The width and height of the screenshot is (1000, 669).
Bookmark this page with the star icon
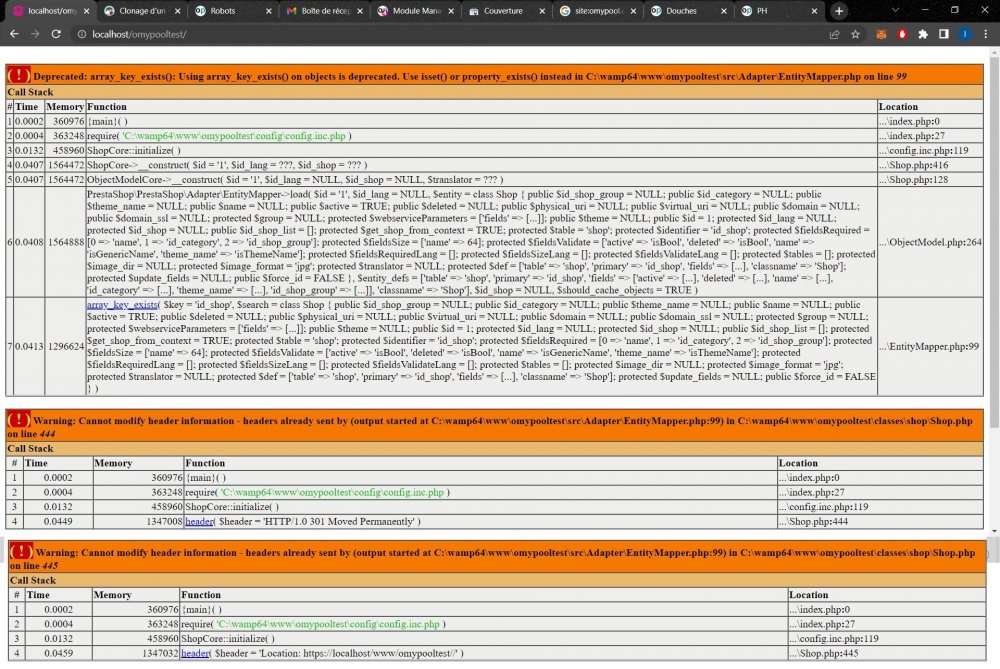click(855, 34)
